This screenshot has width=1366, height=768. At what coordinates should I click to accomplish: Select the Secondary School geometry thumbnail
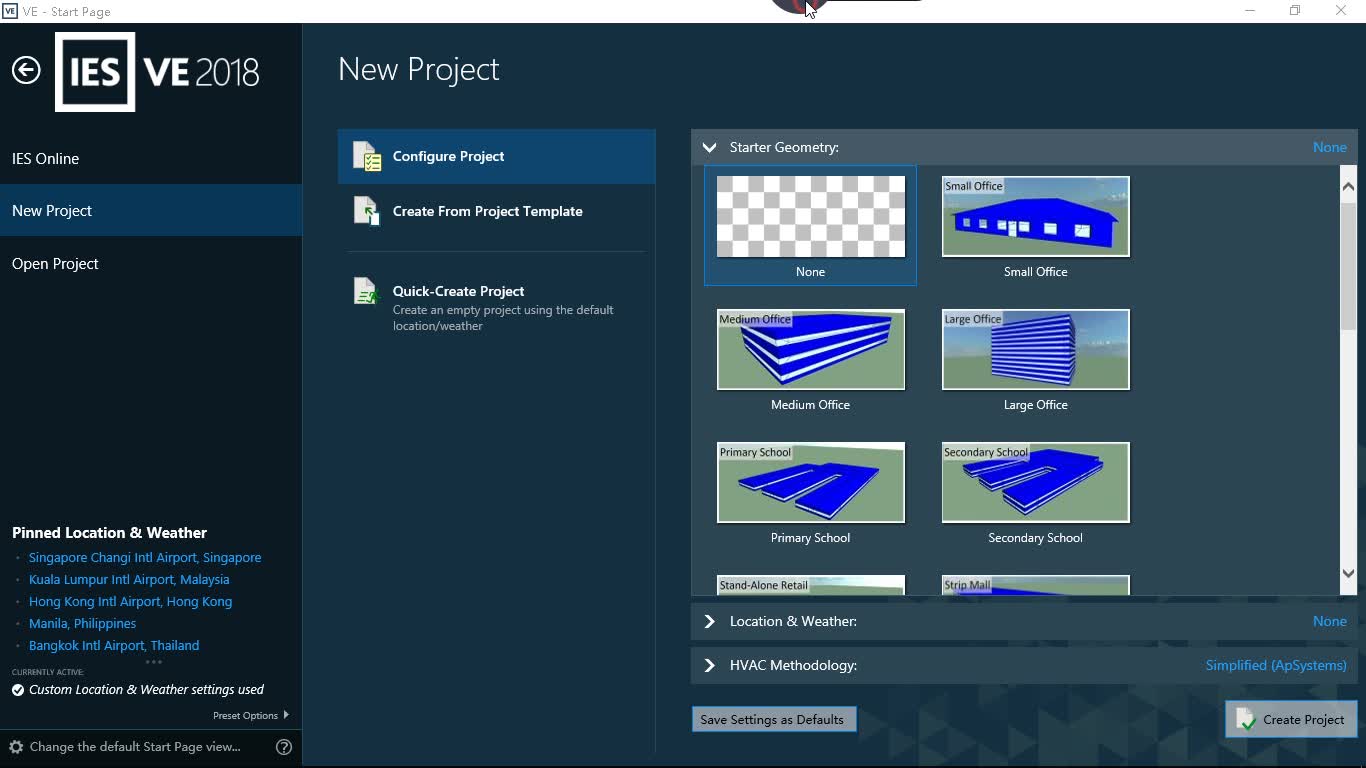pyautogui.click(x=1036, y=483)
